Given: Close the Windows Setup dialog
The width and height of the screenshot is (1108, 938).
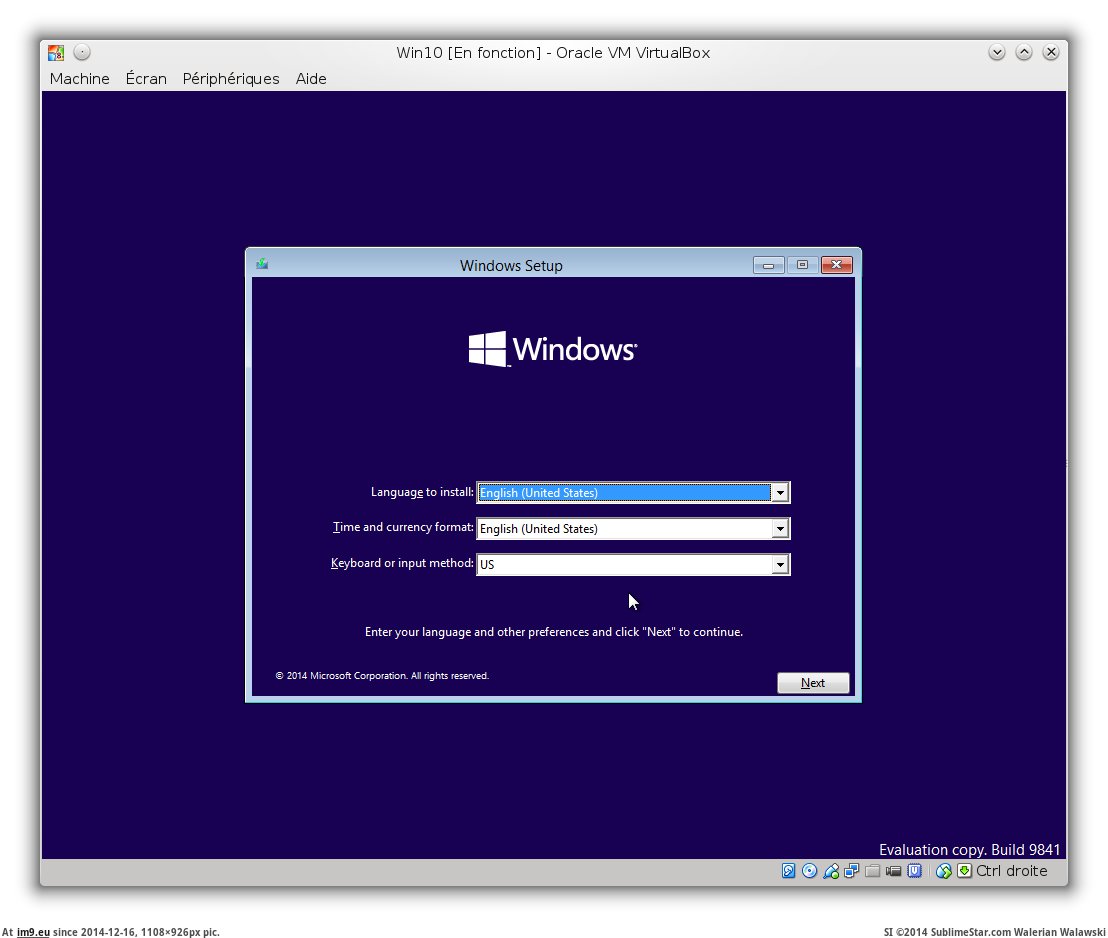Looking at the screenshot, I should pos(836,265).
